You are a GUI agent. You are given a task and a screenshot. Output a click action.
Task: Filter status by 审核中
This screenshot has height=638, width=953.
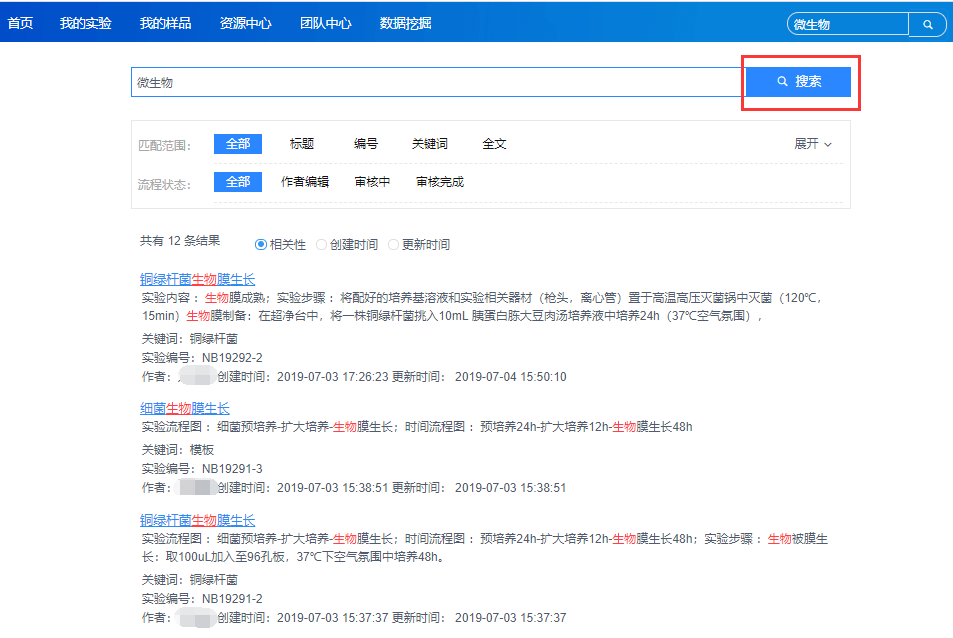point(373,182)
